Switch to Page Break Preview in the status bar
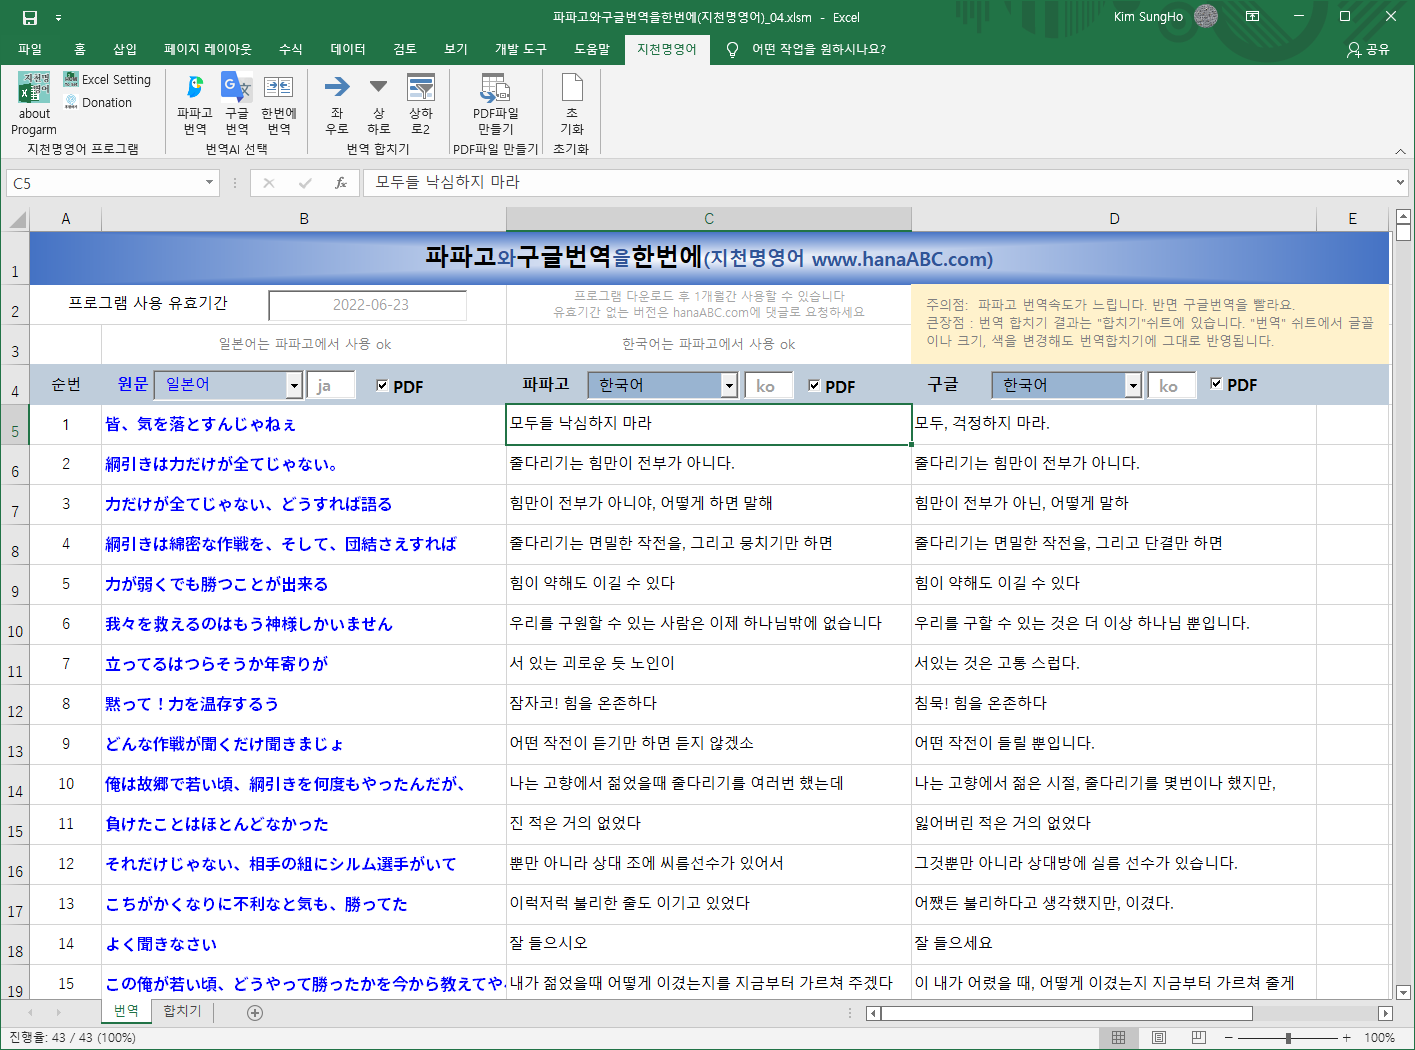The height and width of the screenshot is (1050, 1415). tap(1199, 1037)
